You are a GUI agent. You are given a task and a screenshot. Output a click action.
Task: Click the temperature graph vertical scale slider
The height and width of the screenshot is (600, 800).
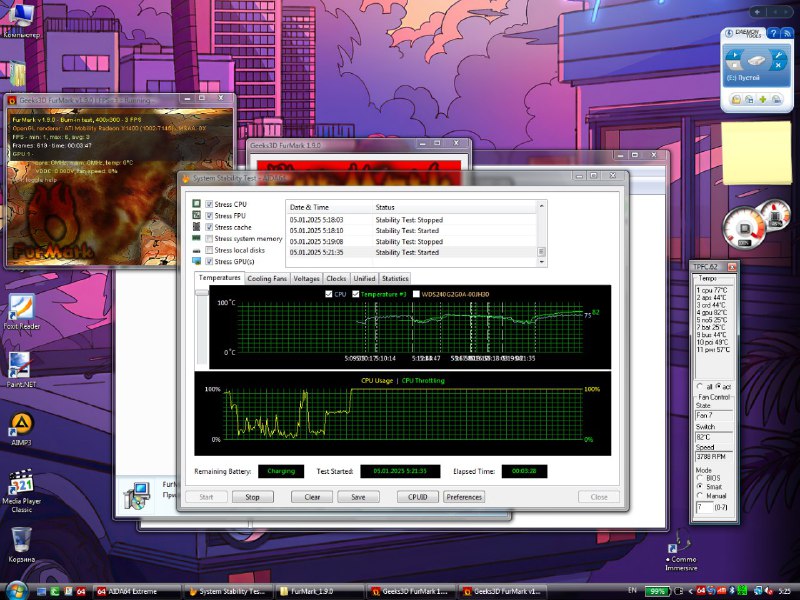(202, 293)
